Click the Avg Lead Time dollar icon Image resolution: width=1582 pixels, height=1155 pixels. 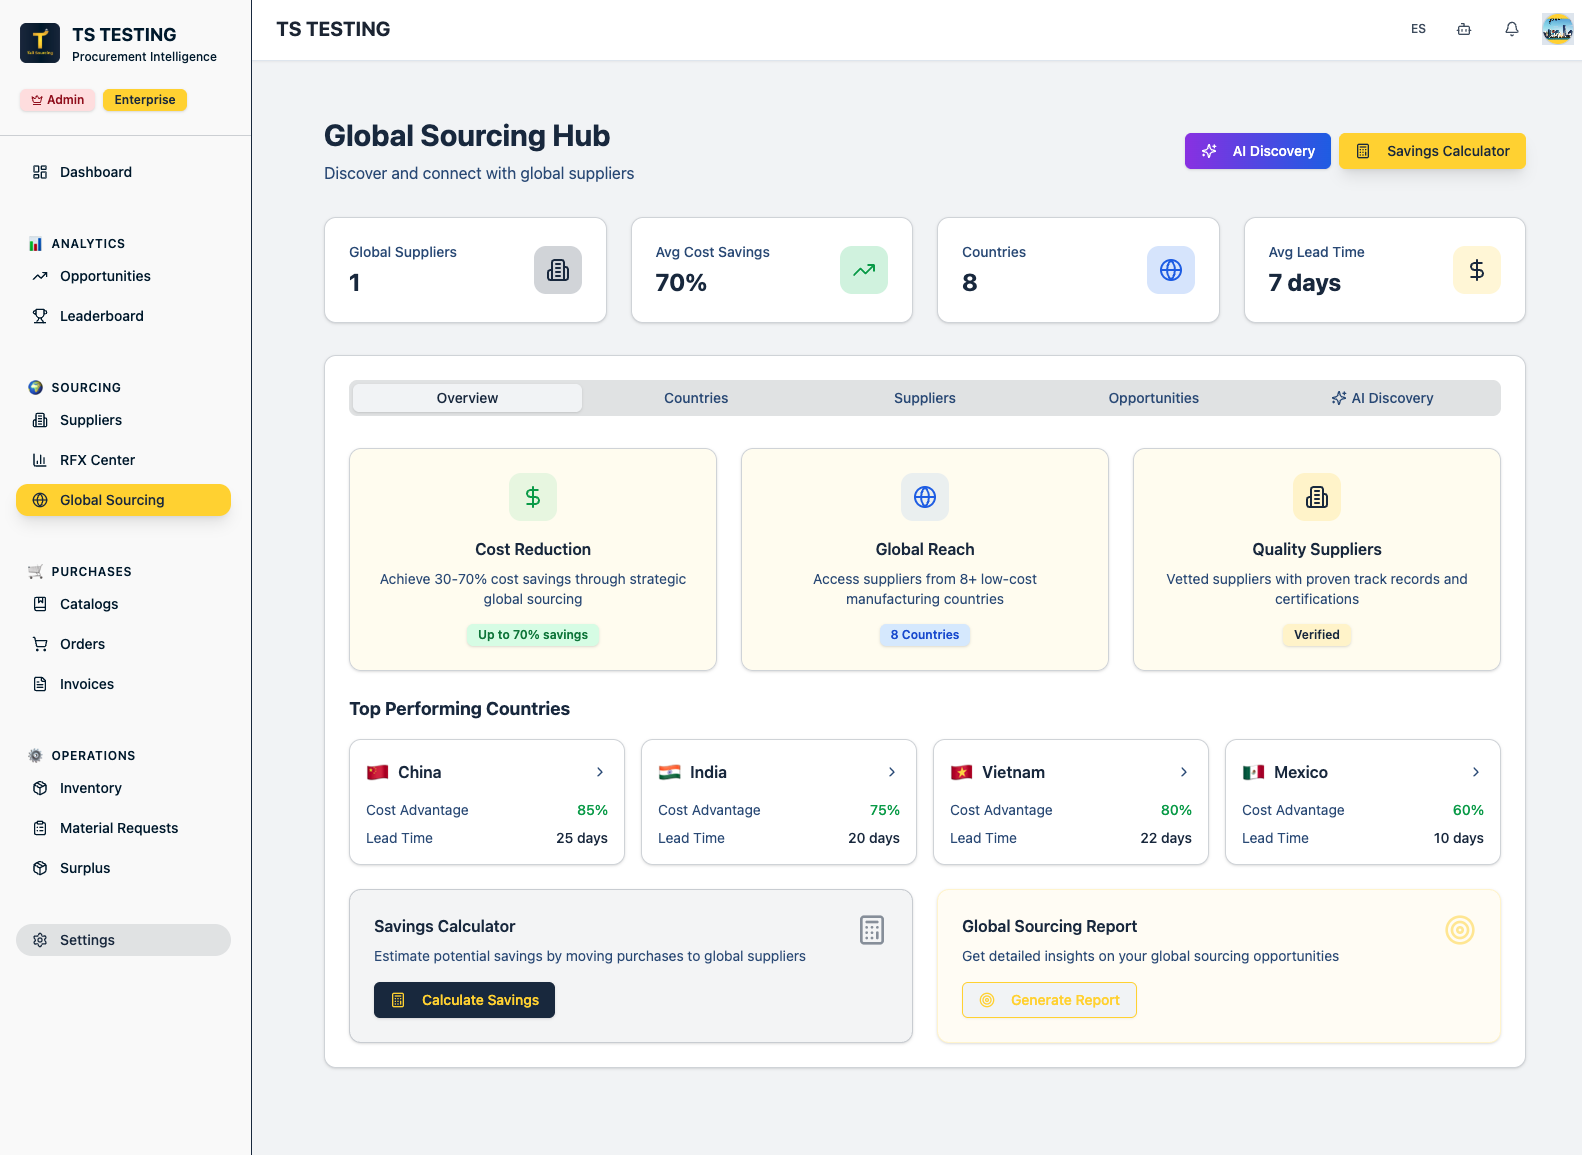tap(1477, 270)
